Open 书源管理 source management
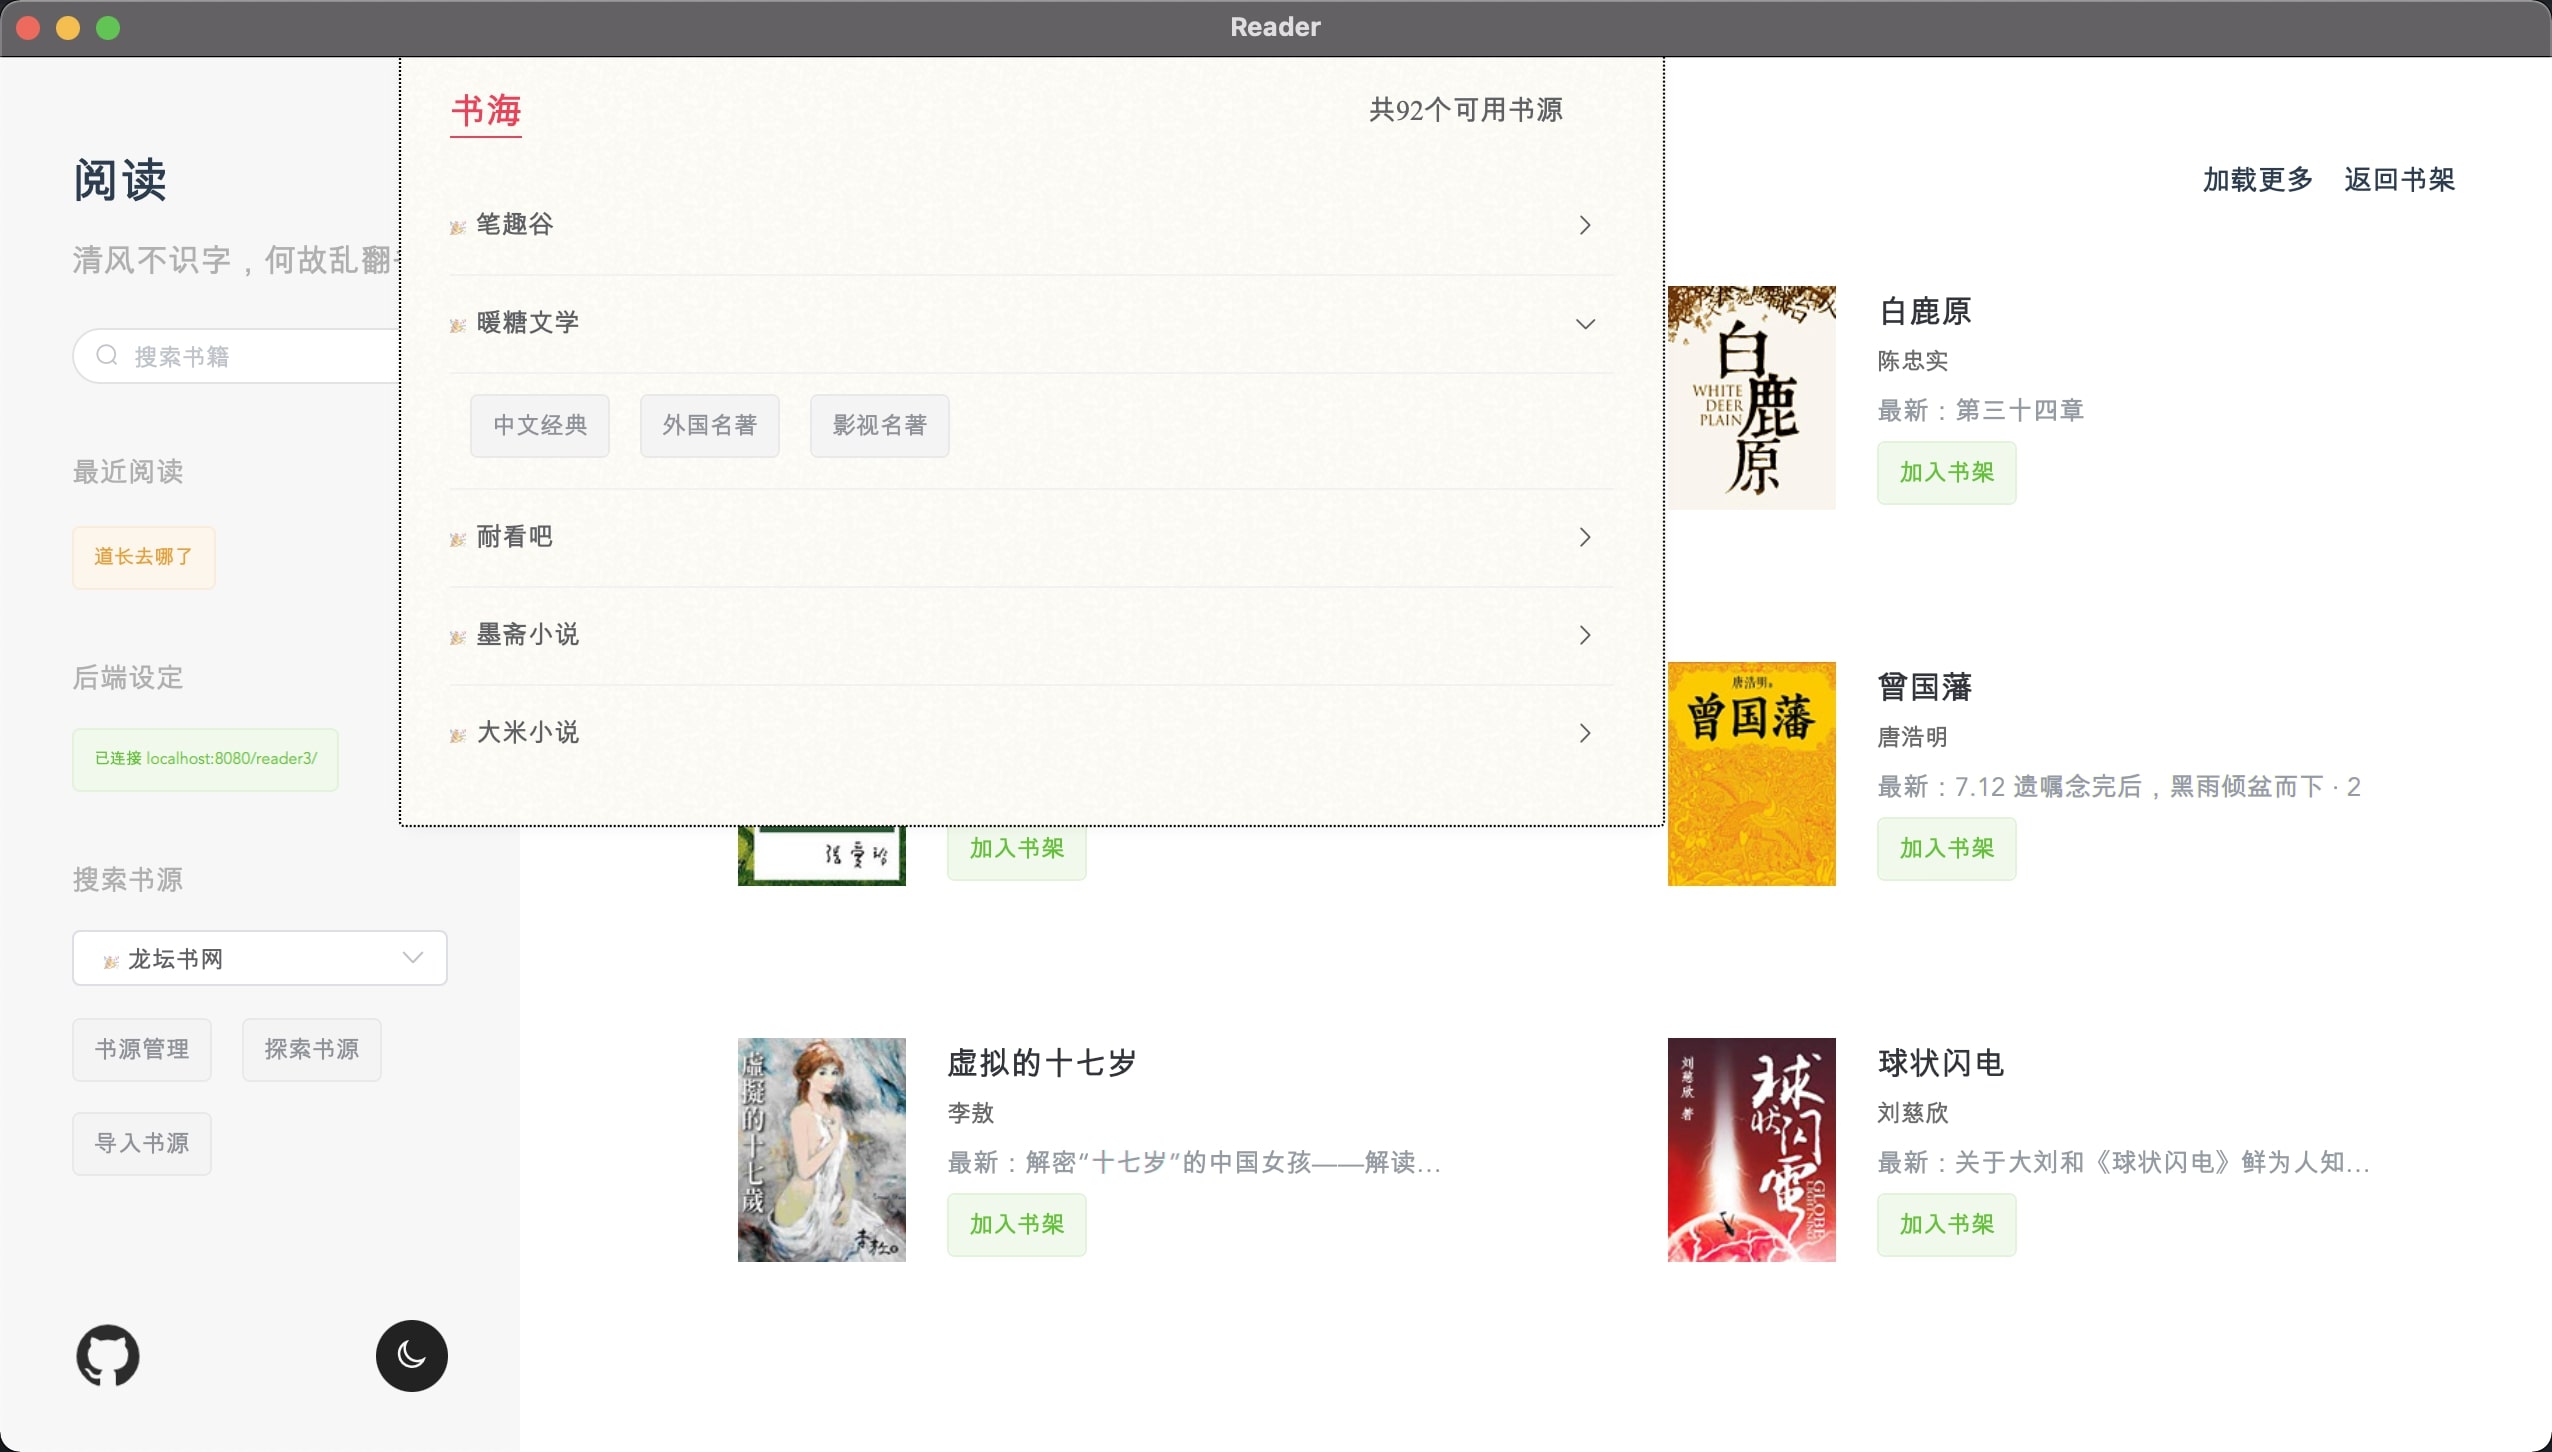This screenshot has width=2552, height=1452. click(x=142, y=1049)
